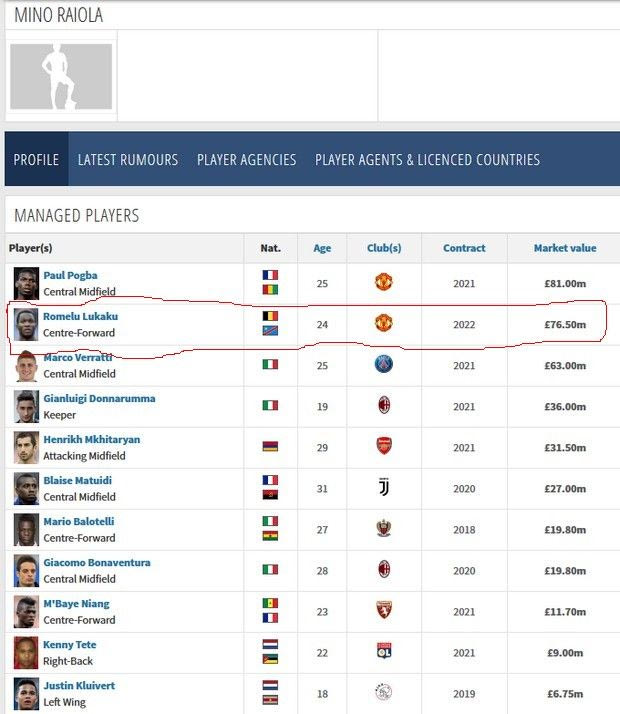Click PSG club crest for Verratti
Image resolution: width=620 pixels, height=714 pixels.
pyautogui.click(x=383, y=365)
